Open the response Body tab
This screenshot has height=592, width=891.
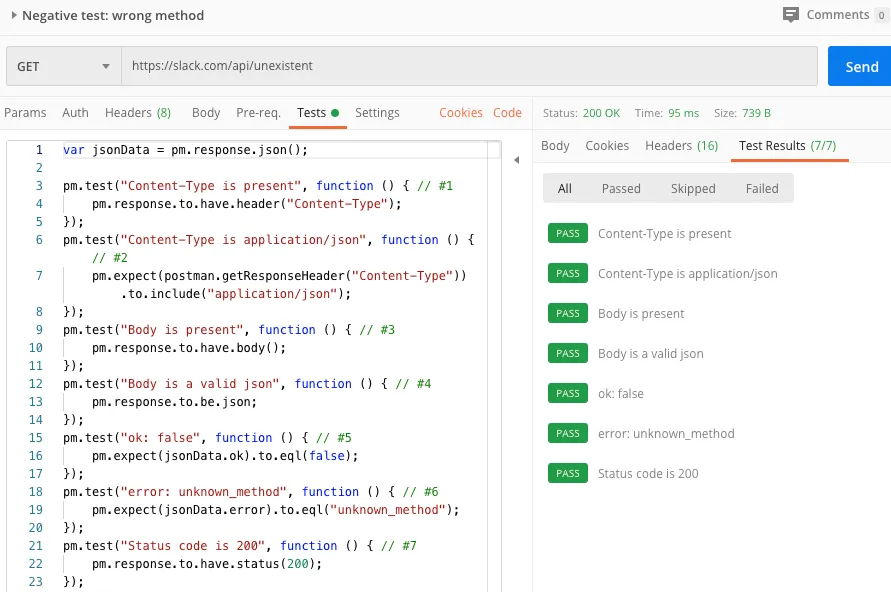tap(555, 145)
